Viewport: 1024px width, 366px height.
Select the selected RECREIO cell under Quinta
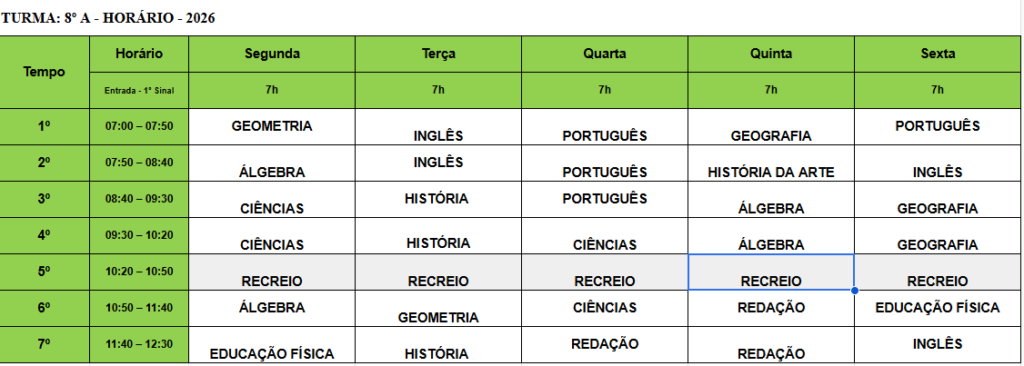click(771, 273)
